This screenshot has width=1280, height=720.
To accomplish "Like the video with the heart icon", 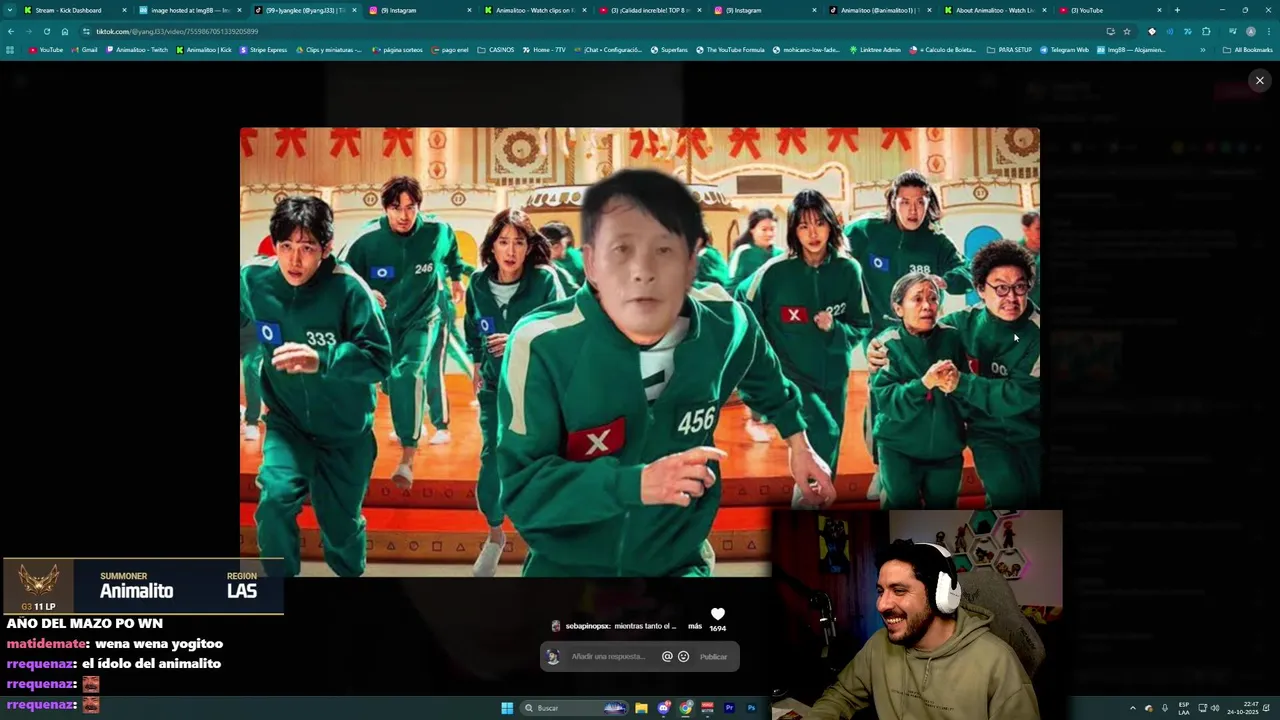I will (x=717, y=614).
